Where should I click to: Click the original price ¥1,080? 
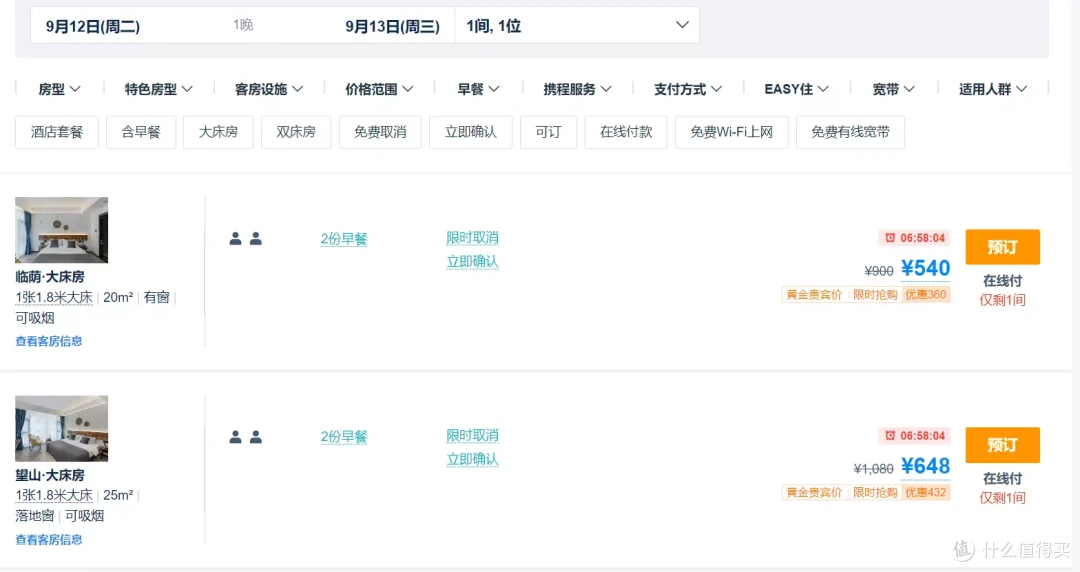click(x=873, y=469)
